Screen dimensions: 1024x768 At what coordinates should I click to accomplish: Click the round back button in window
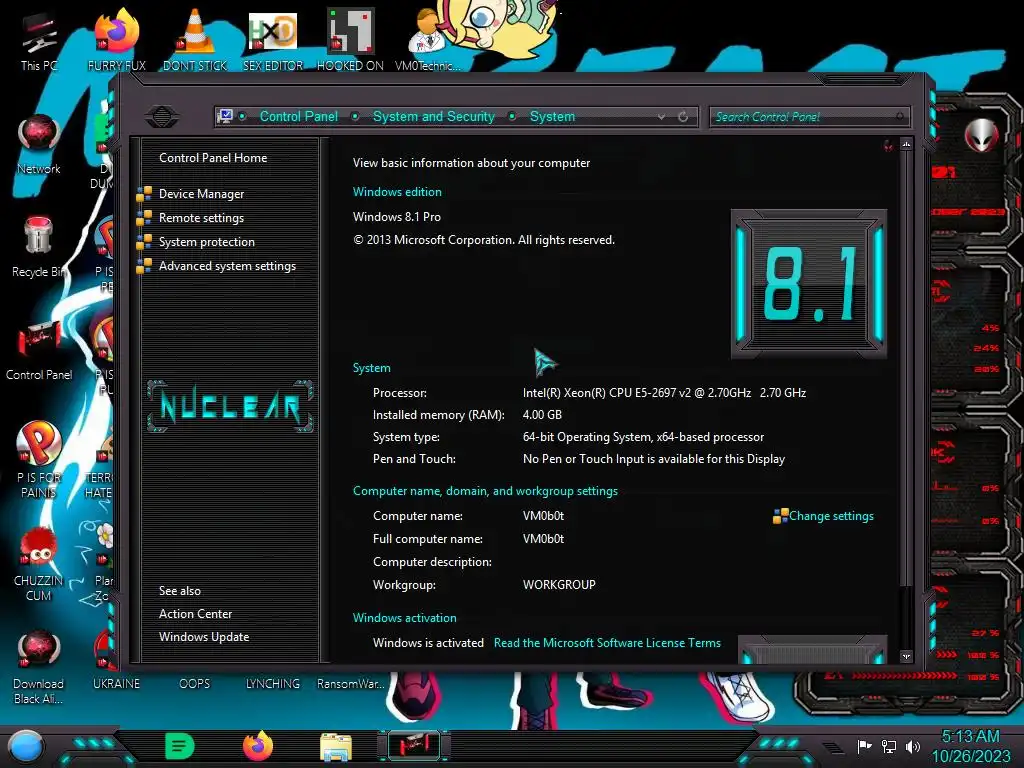click(x=162, y=117)
